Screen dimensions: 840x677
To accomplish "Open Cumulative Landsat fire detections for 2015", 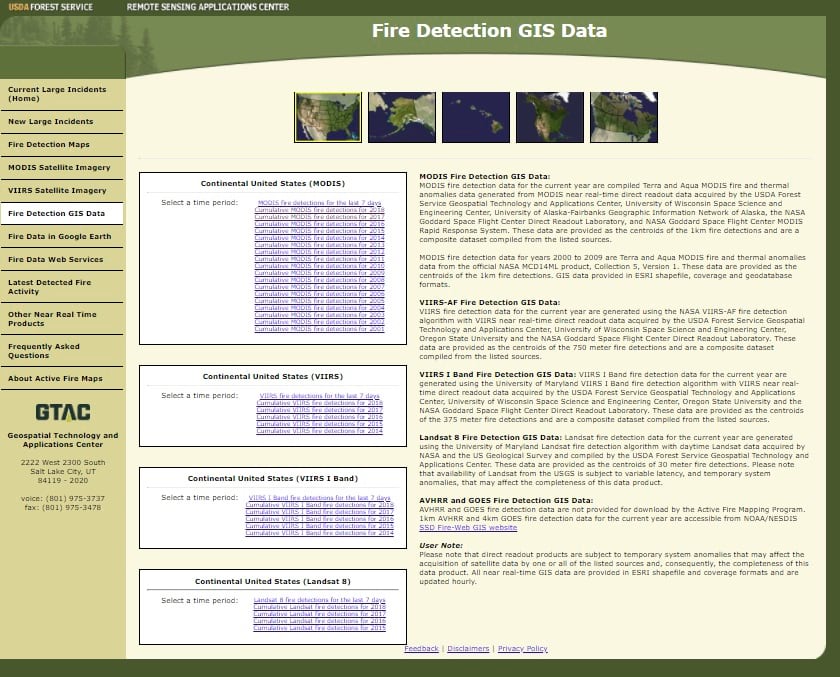I will point(319,628).
